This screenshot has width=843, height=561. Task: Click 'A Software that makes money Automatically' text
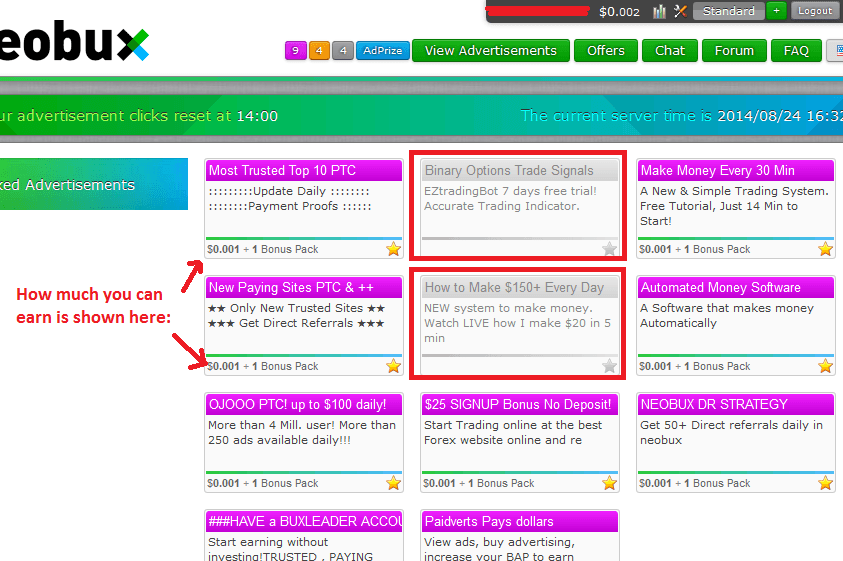[x=726, y=315]
